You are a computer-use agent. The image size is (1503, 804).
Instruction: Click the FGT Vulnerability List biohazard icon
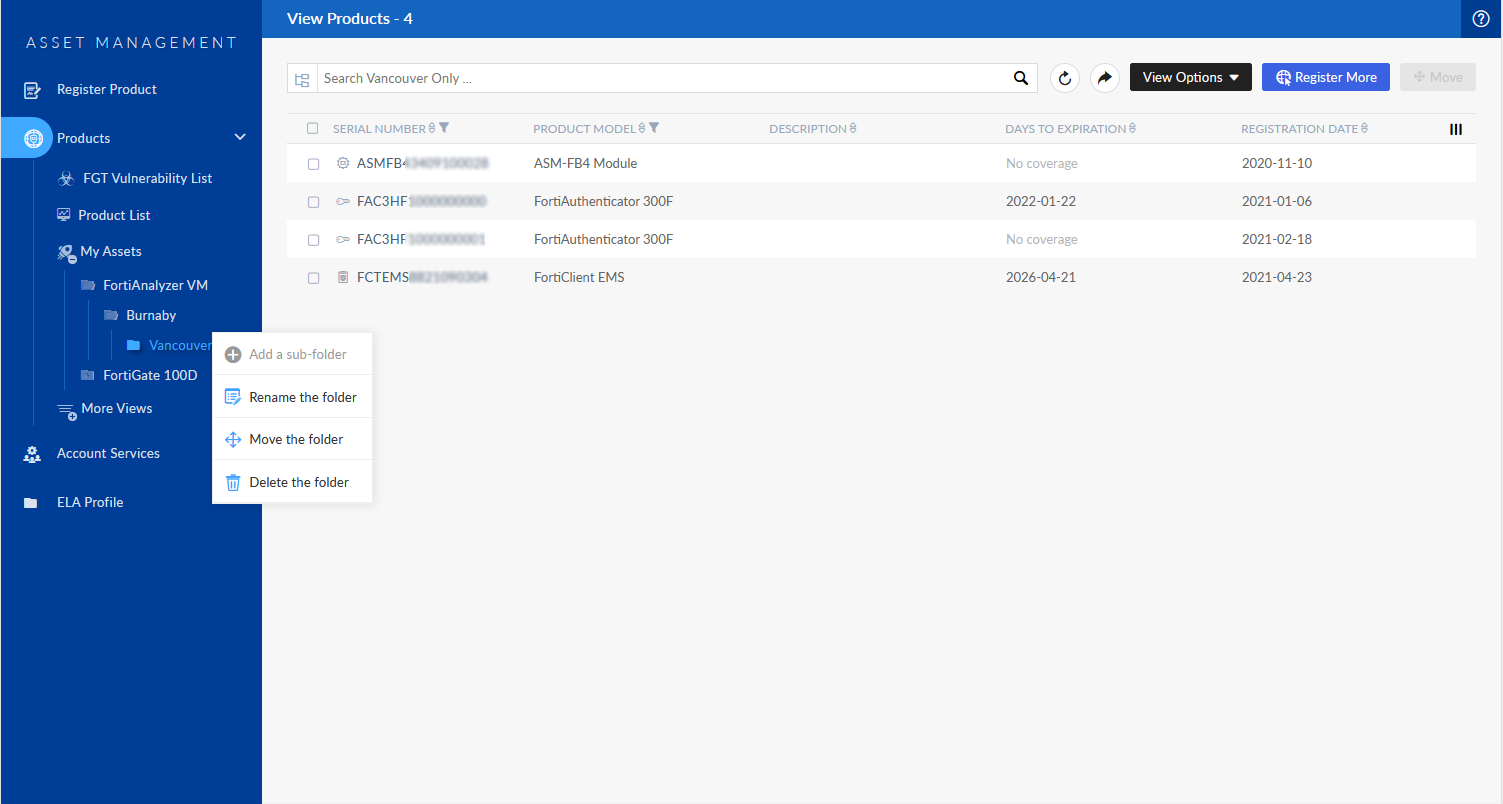(x=65, y=179)
